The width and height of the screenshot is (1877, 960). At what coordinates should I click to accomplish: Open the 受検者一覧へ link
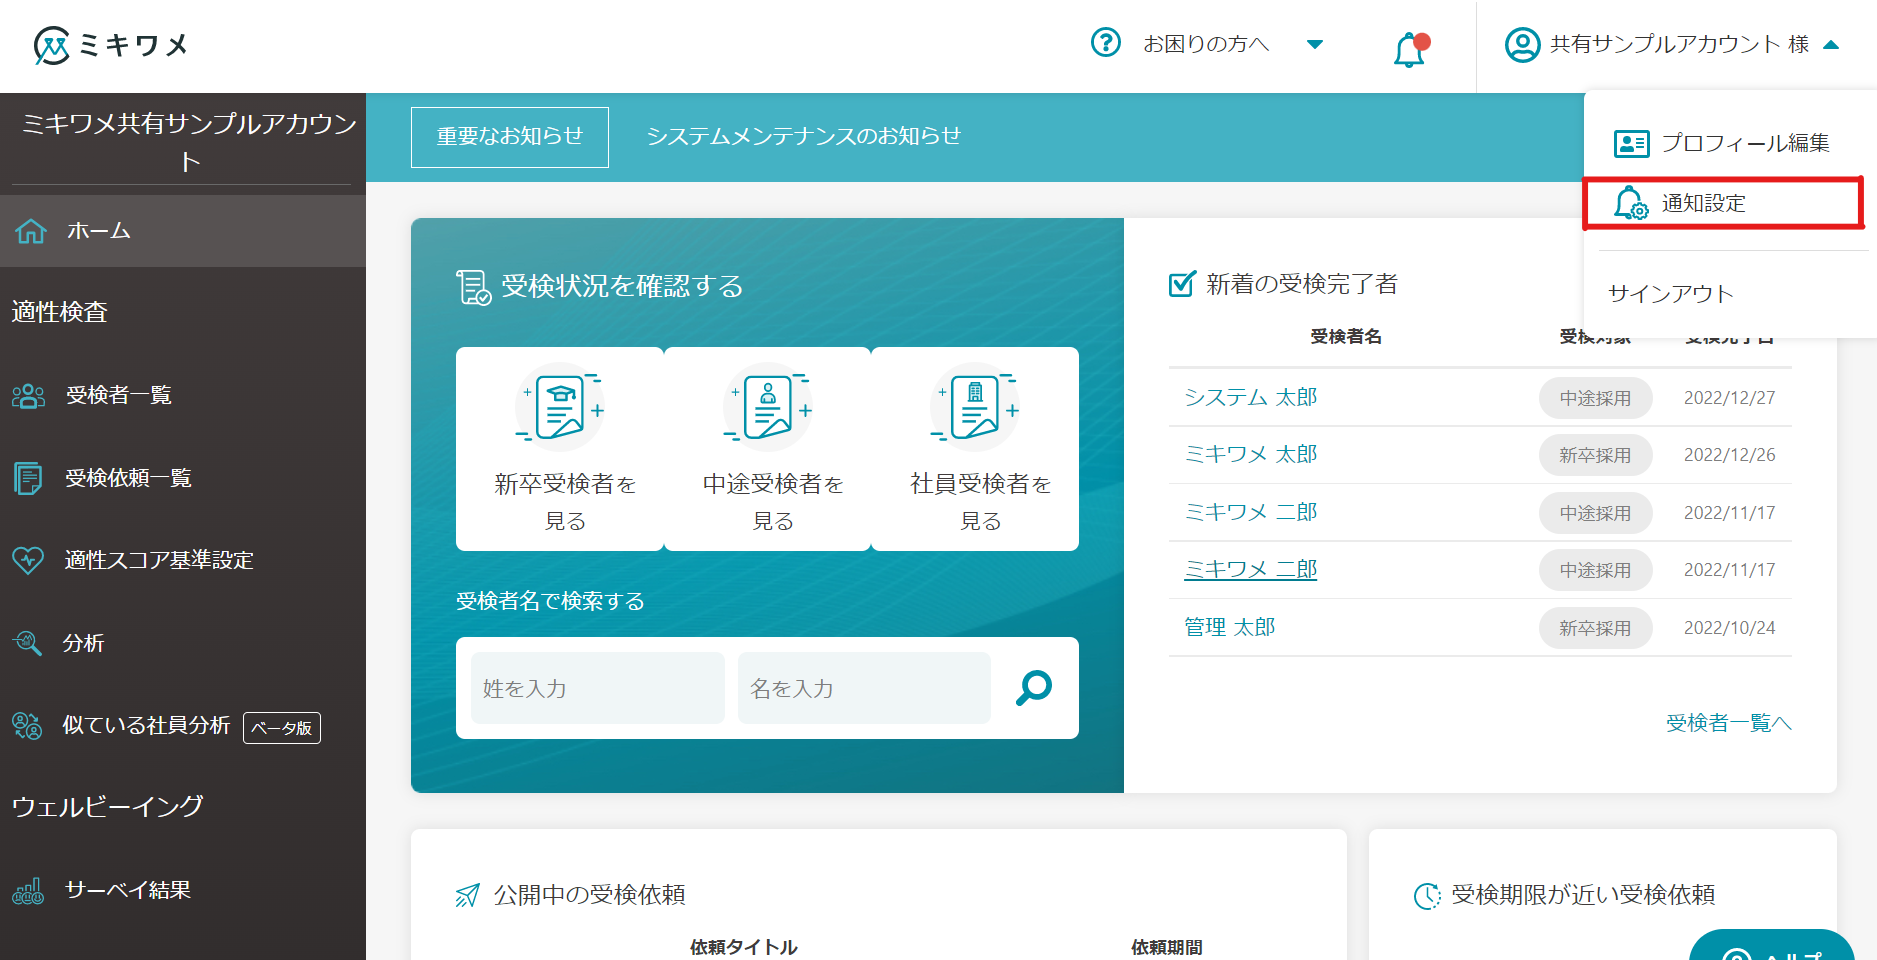1727,723
